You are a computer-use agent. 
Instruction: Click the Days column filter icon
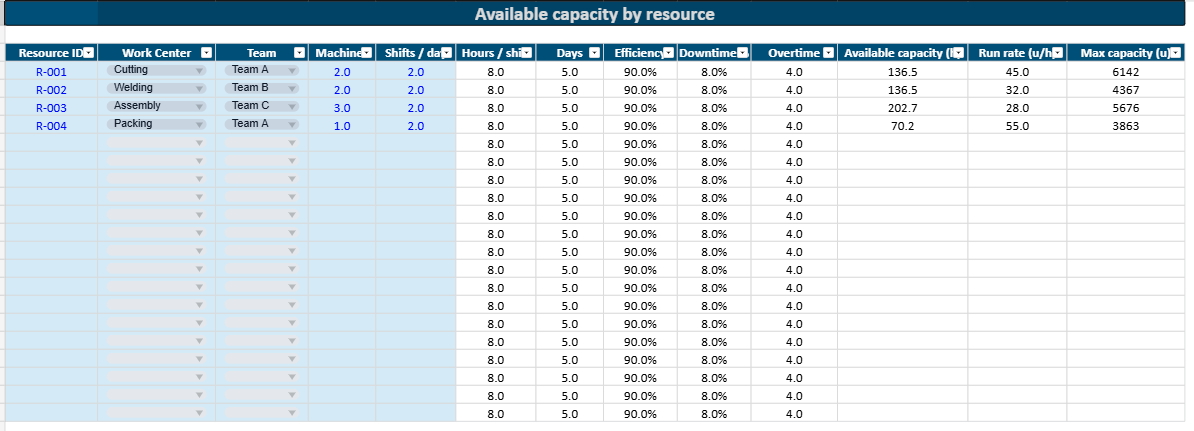pyautogui.click(x=595, y=53)
